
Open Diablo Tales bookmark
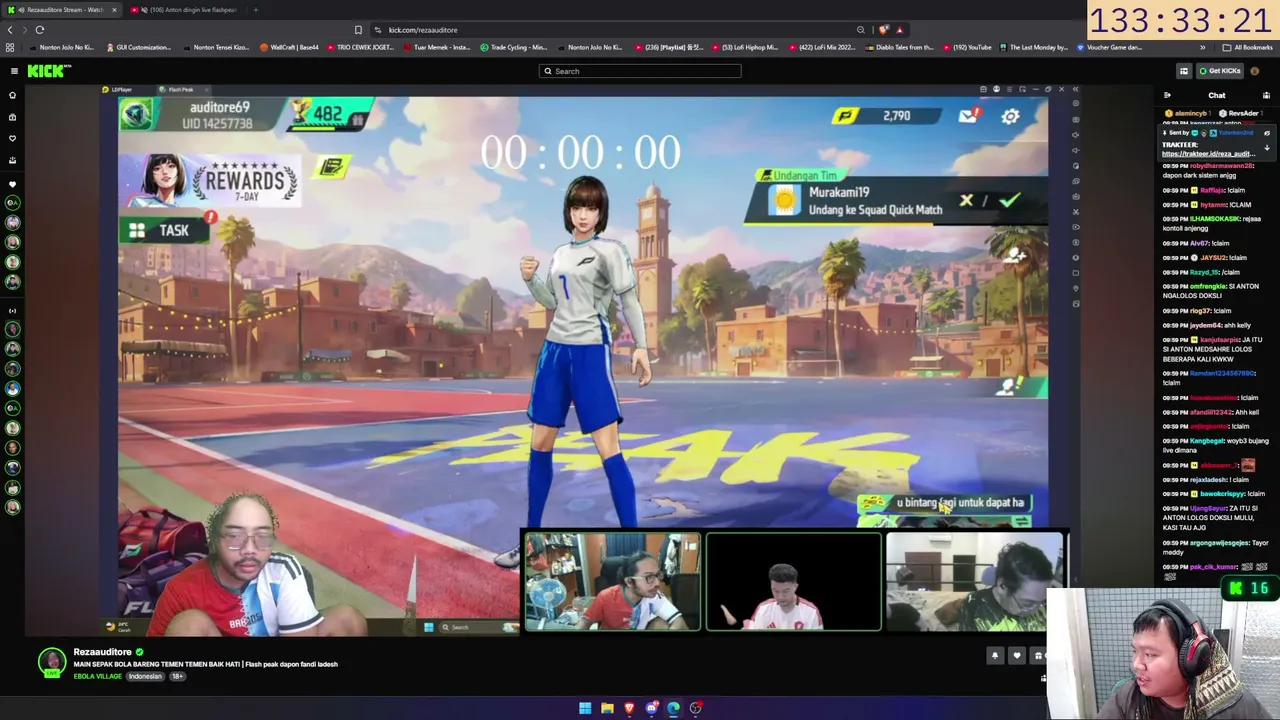coord(898,47)
